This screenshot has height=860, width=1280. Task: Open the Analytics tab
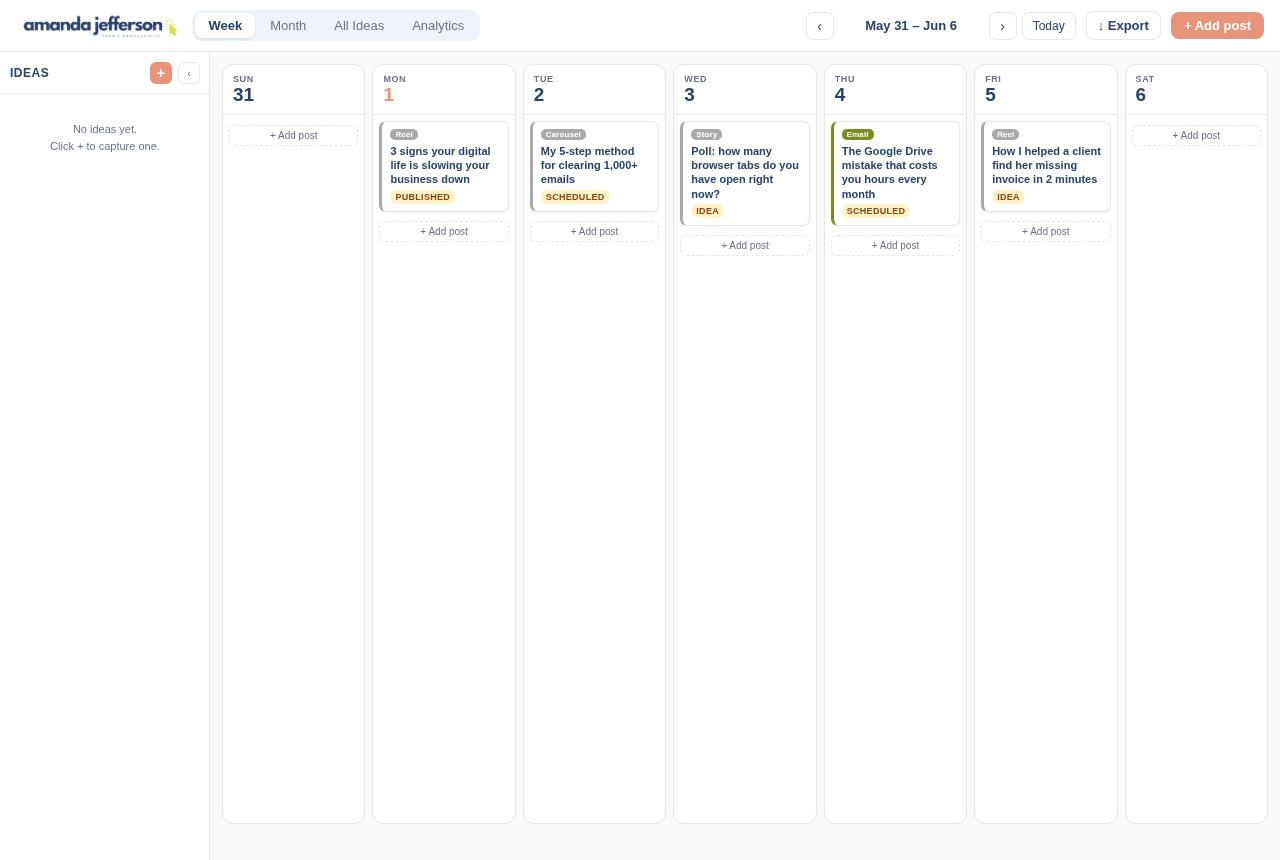click(438, 26)
